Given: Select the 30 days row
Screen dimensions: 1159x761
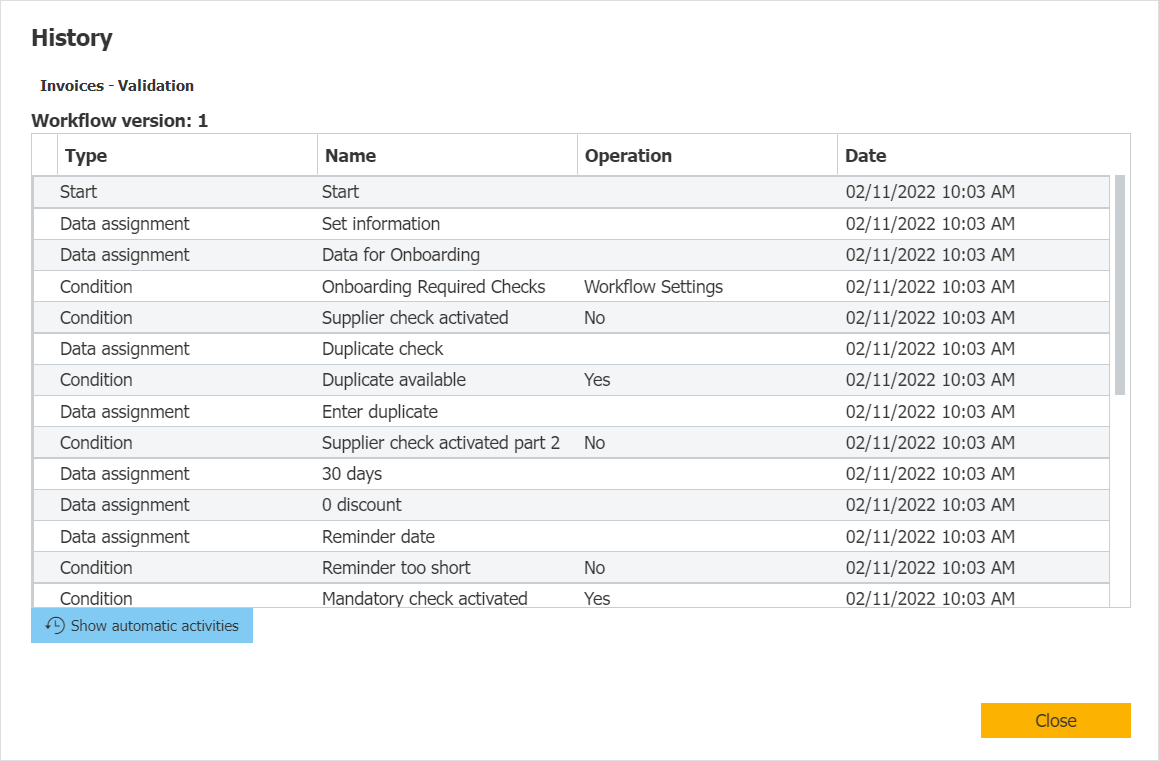Looking at the screenshot, I should [351, 474].
